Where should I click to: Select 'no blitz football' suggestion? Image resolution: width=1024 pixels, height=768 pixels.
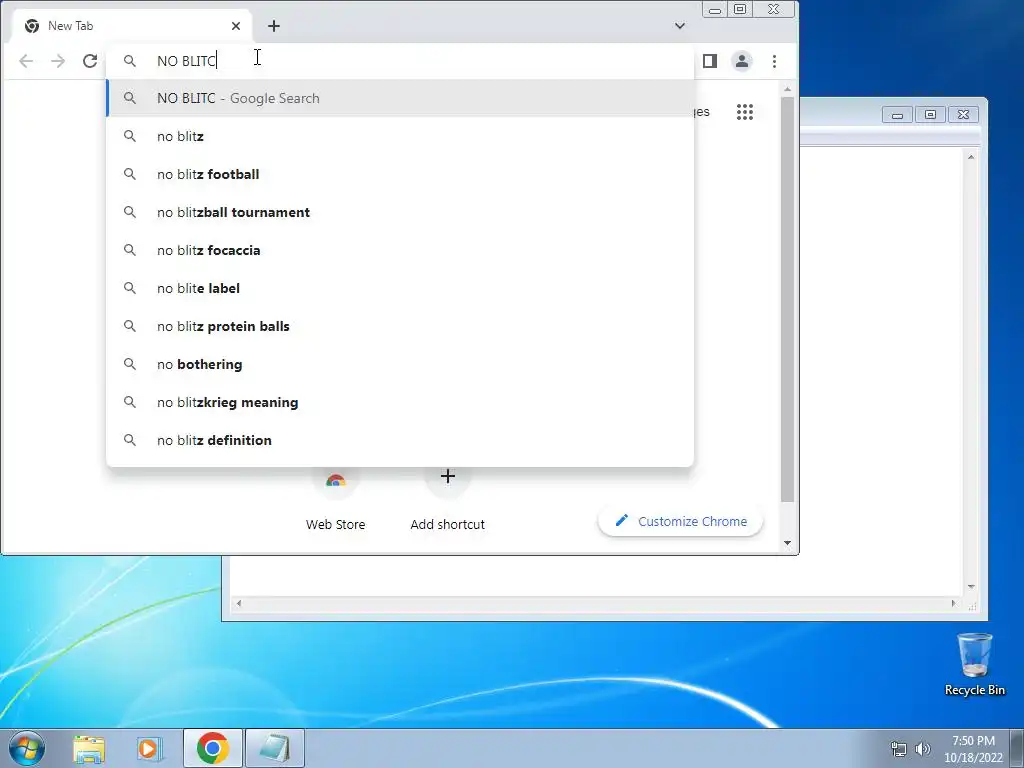tap(400, 174)
